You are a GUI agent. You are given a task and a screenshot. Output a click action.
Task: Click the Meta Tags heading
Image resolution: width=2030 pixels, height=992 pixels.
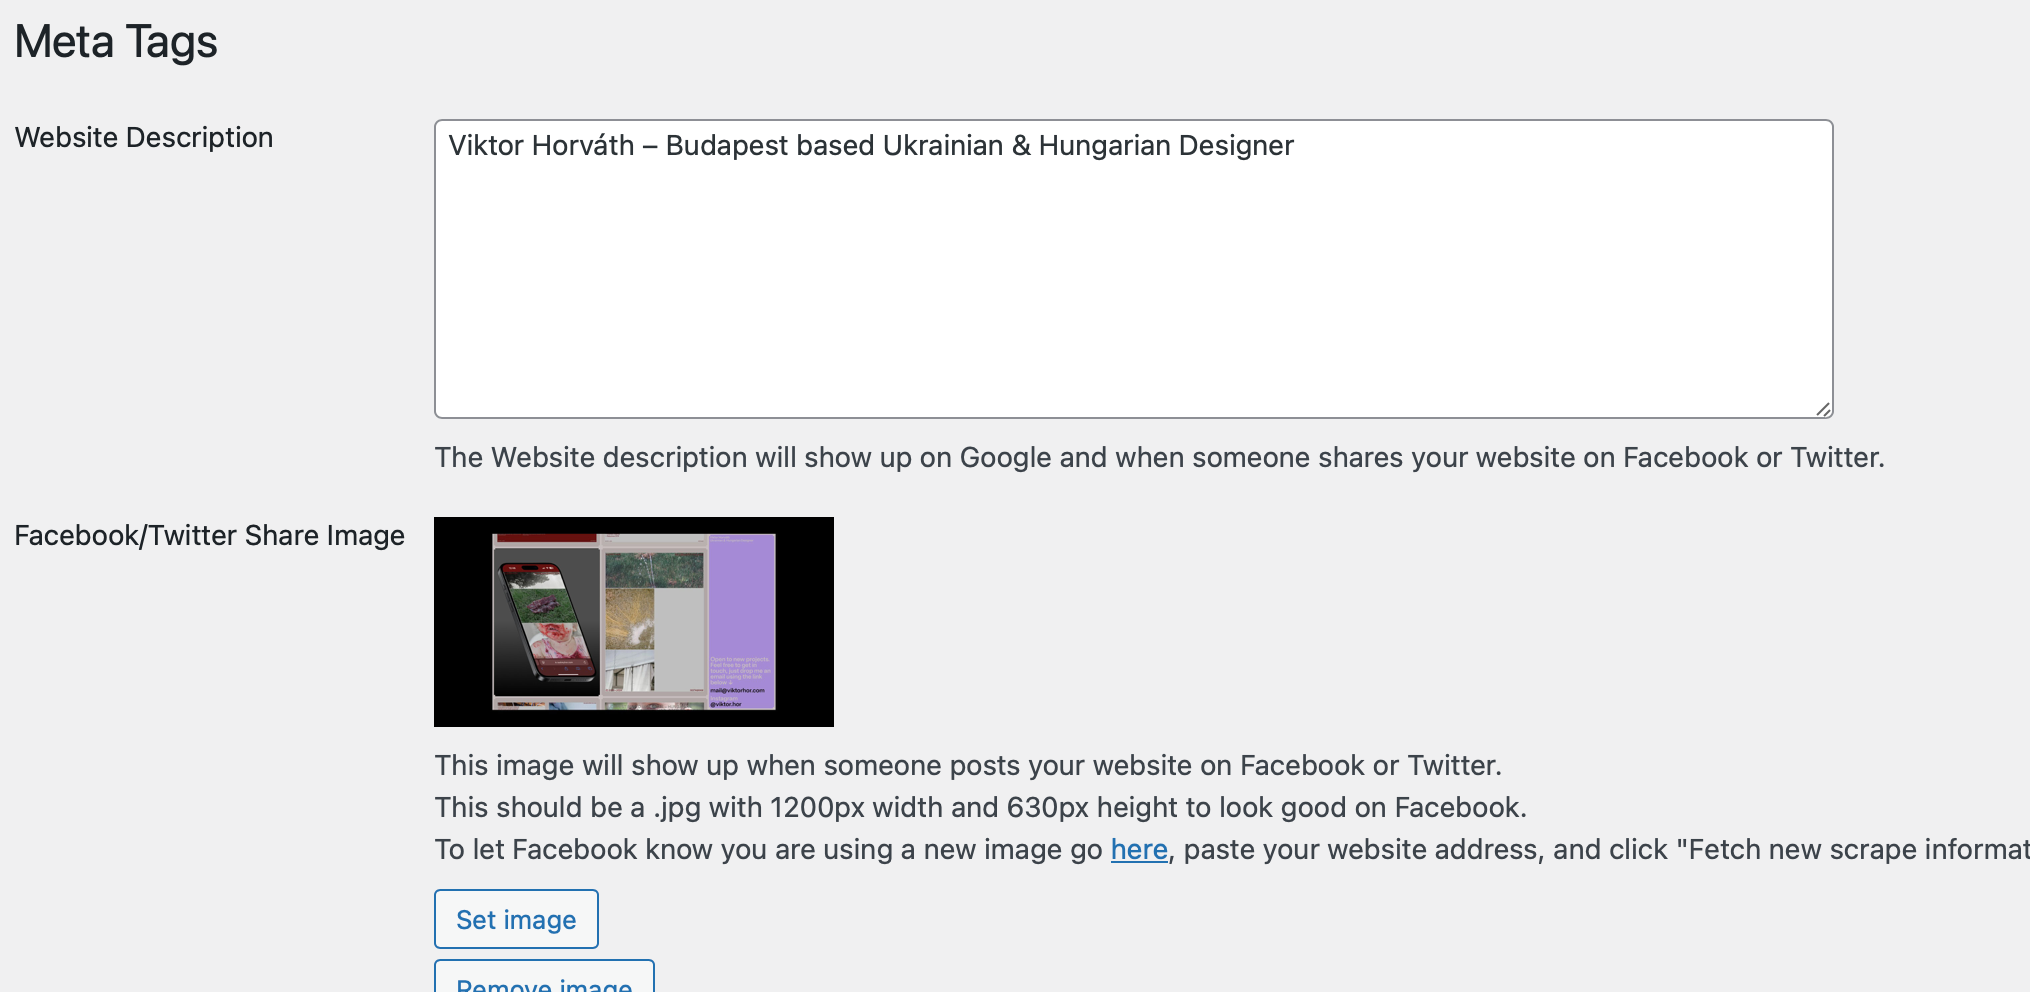[116, 42]
